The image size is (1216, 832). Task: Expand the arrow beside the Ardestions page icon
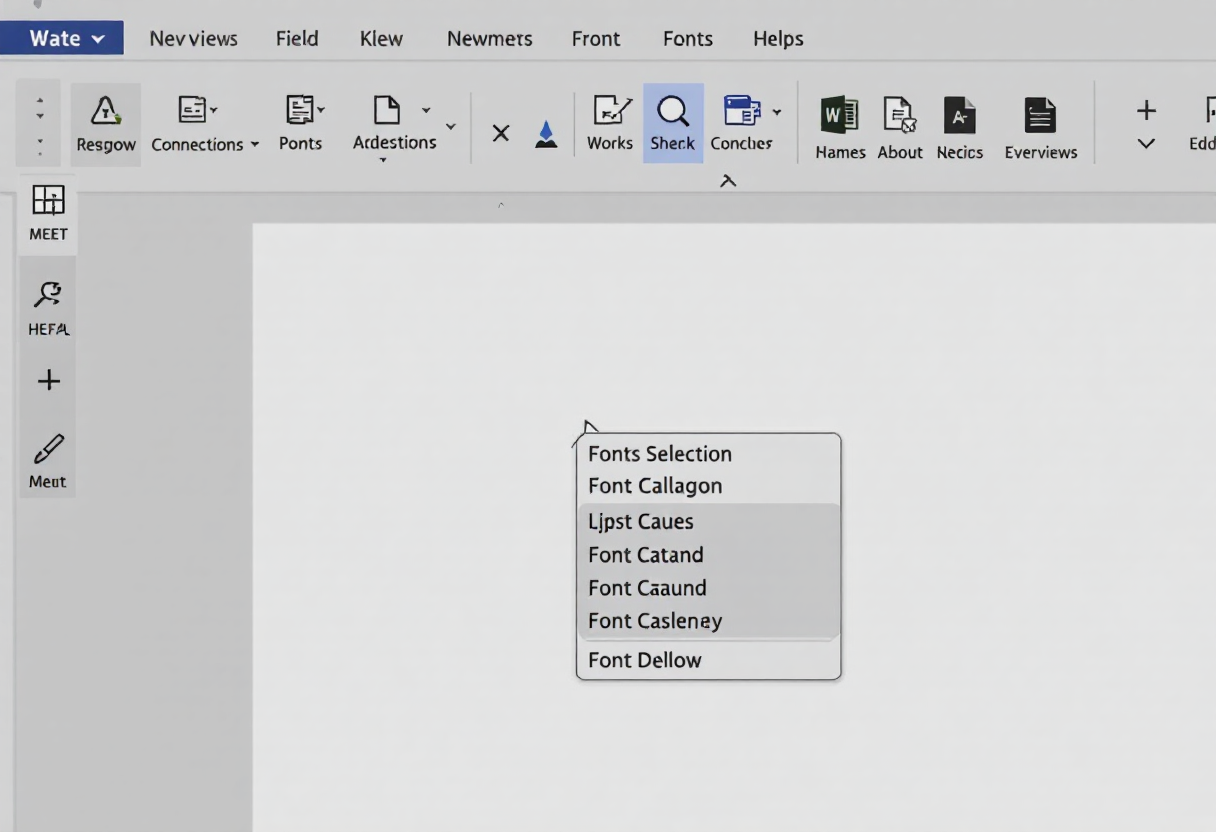coord(426,110)
